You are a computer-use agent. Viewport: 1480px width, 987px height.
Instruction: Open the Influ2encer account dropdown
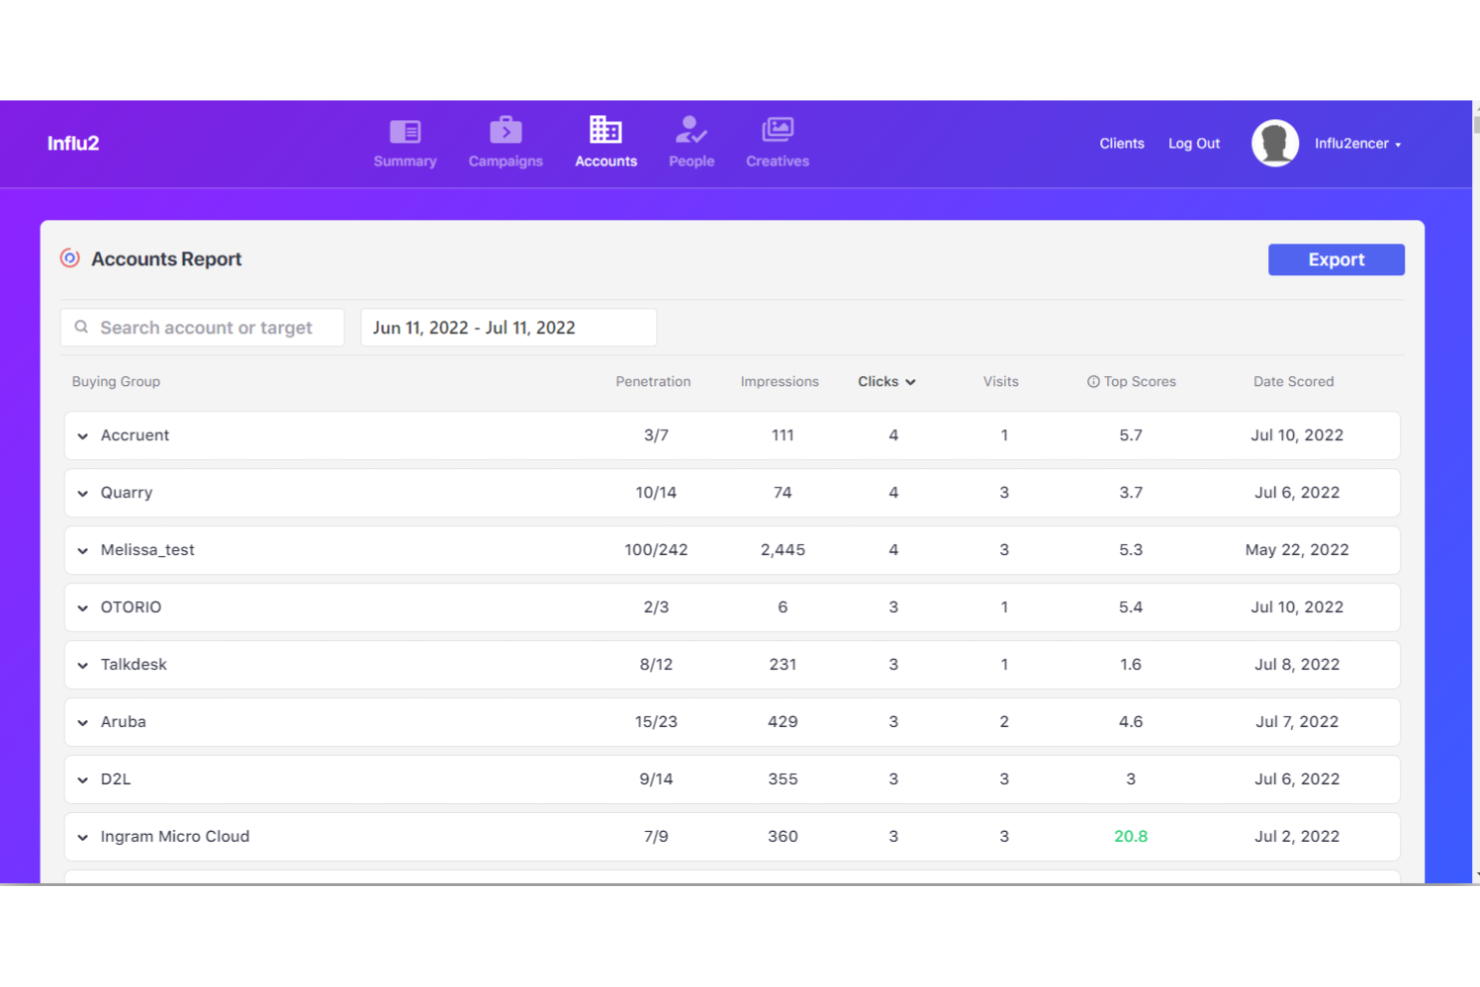point(1357,144)
